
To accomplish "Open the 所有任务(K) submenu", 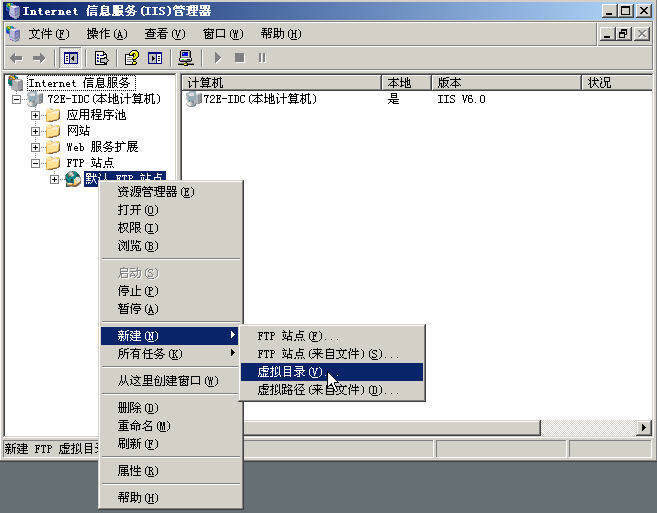I will [150, 354].
